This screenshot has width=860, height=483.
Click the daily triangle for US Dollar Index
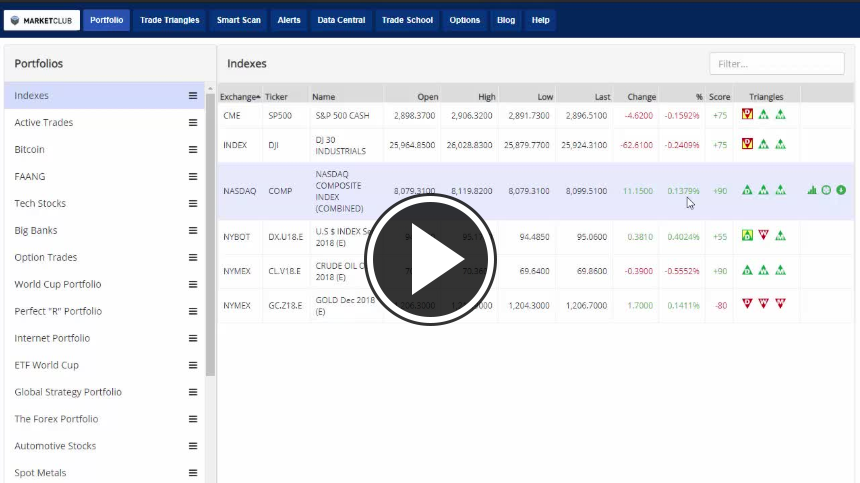coord(747,236)
